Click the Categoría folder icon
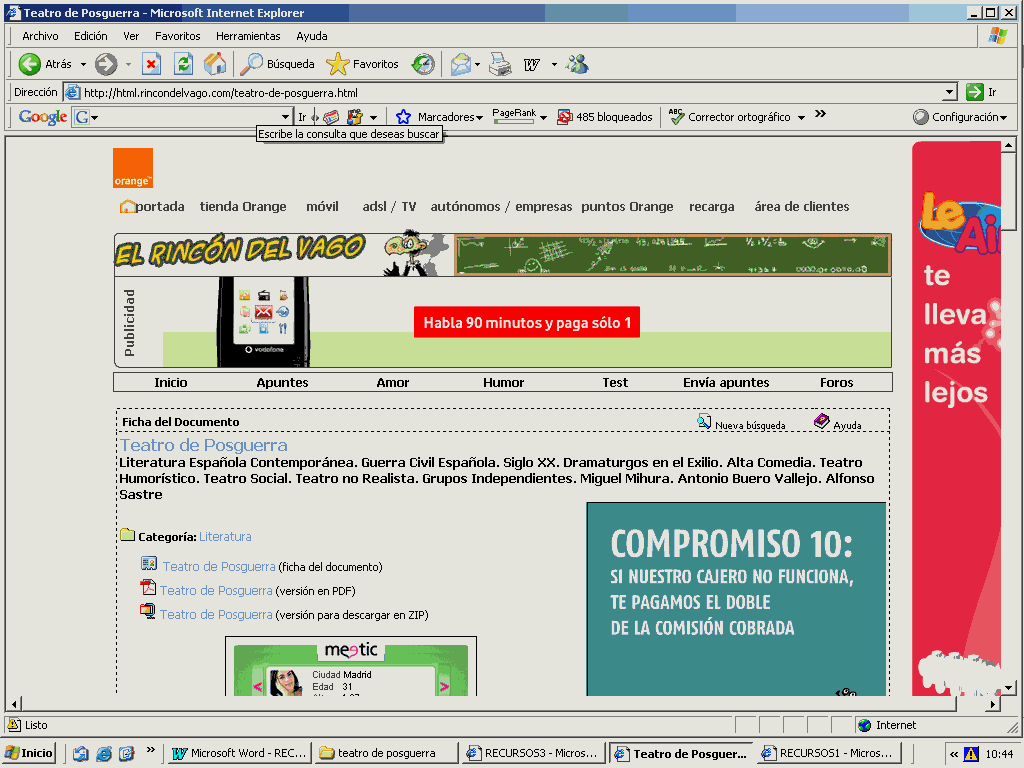 coord(127,535)
